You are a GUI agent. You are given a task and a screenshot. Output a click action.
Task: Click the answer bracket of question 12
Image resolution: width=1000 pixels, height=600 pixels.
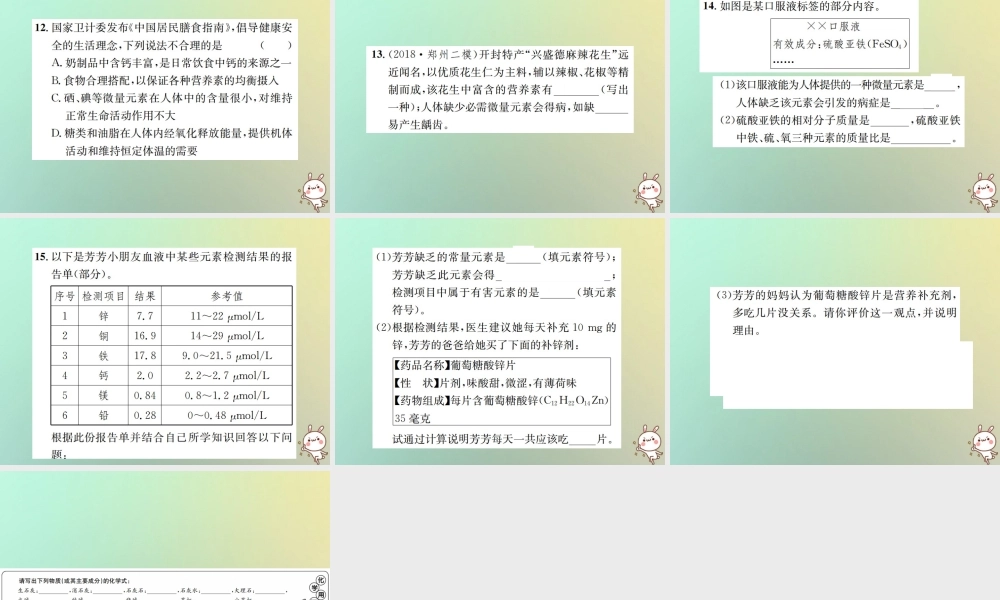click(276, 45)
